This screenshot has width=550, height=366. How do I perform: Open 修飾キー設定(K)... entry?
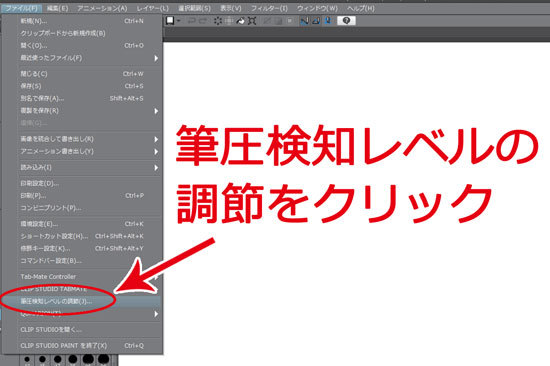[82, 248]
